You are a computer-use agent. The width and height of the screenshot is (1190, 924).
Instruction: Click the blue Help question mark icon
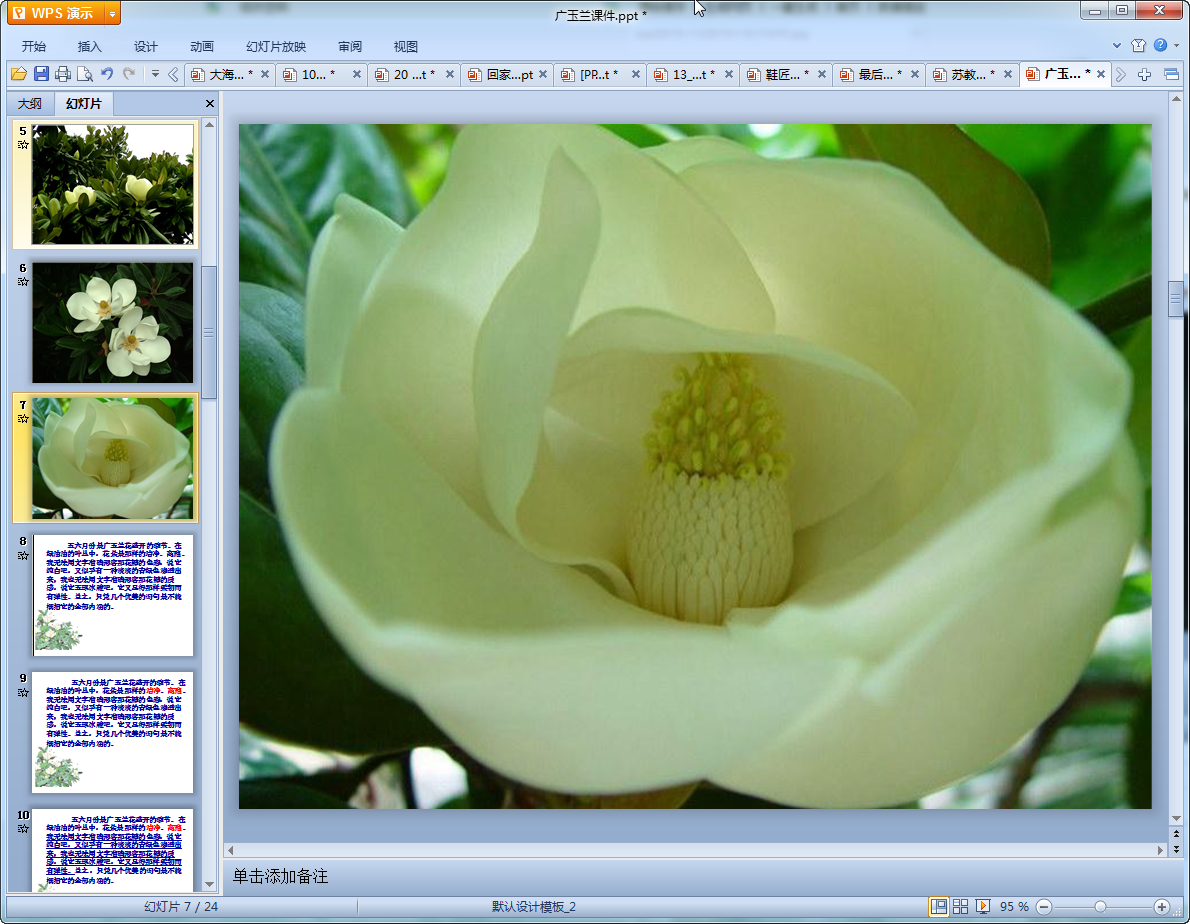click(x=1160, y=46)
